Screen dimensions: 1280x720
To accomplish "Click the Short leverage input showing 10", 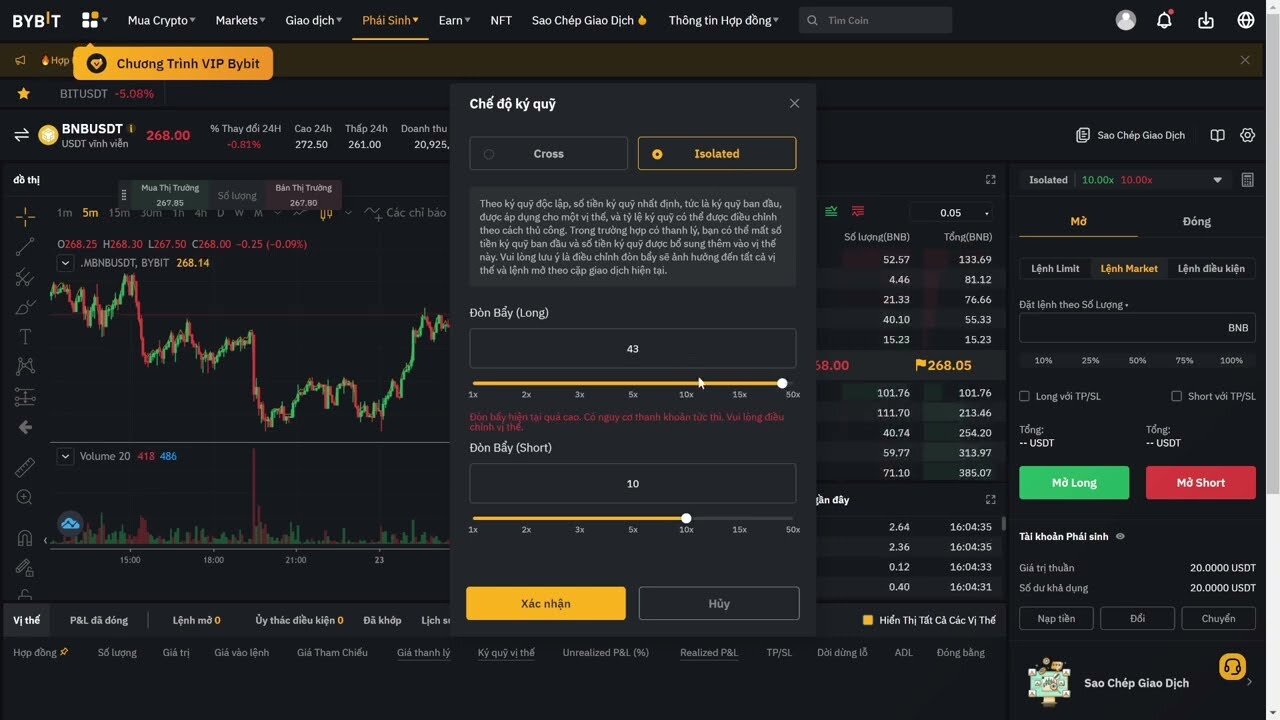I will (633, 483).
